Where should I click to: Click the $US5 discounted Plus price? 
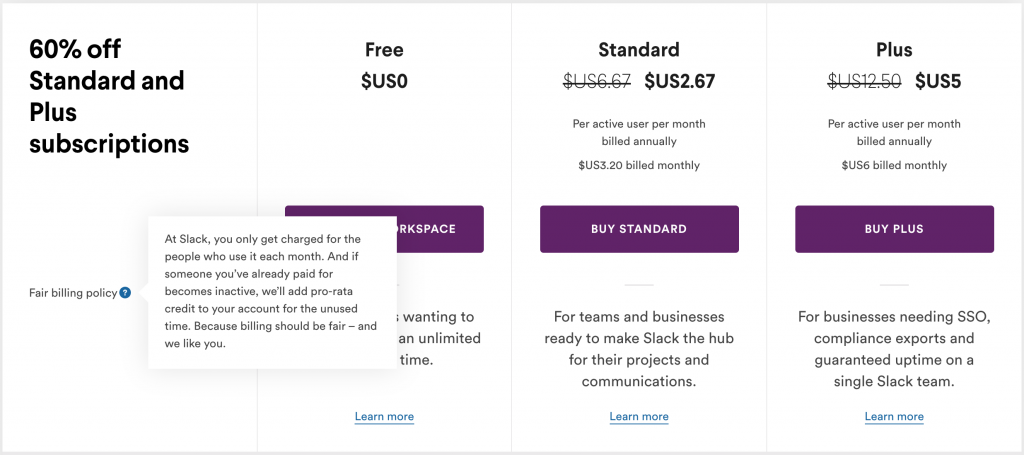coord(938,81)
